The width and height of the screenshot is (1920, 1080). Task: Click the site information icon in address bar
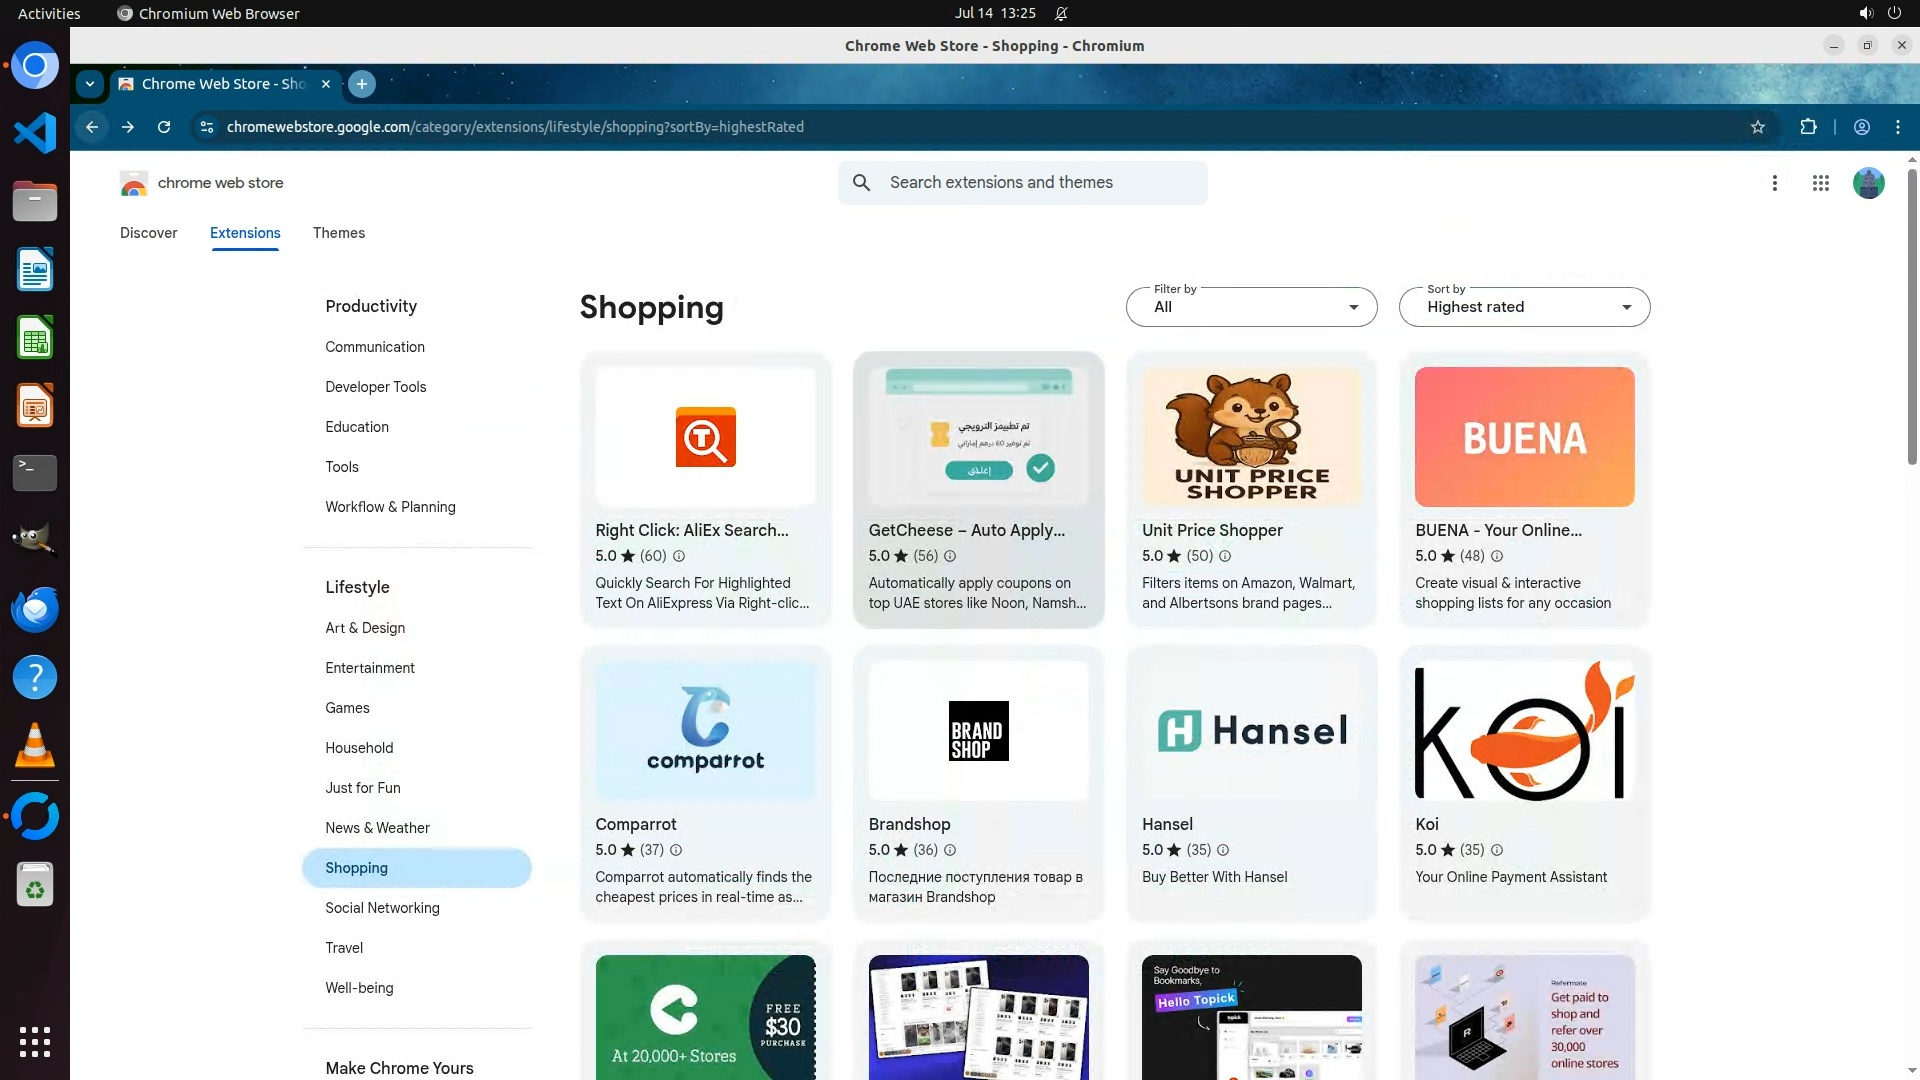(206, 127)
